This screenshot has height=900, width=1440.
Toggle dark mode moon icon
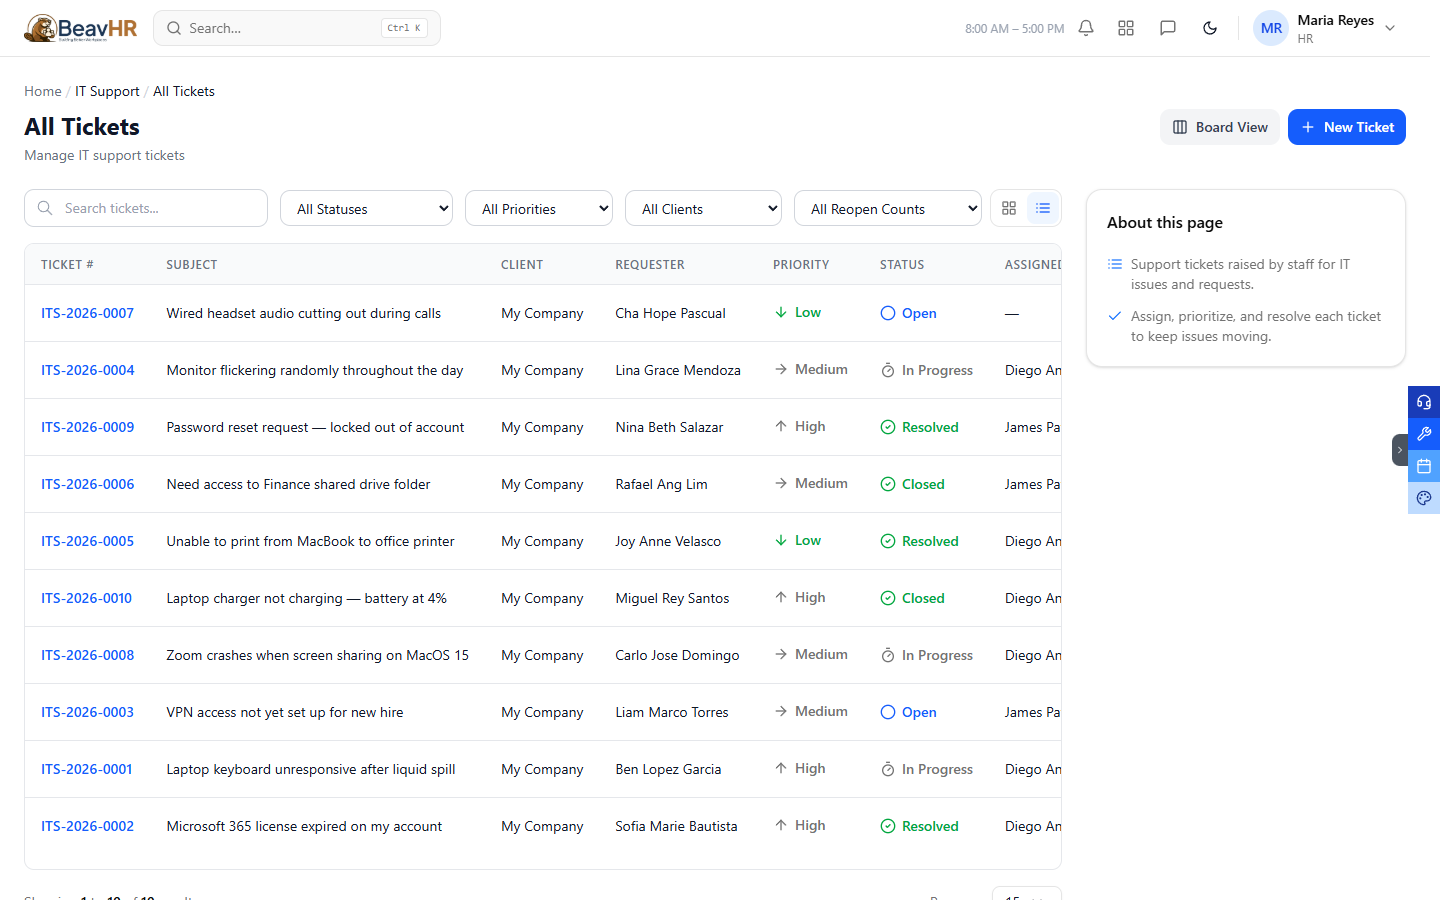[1210, 28]
